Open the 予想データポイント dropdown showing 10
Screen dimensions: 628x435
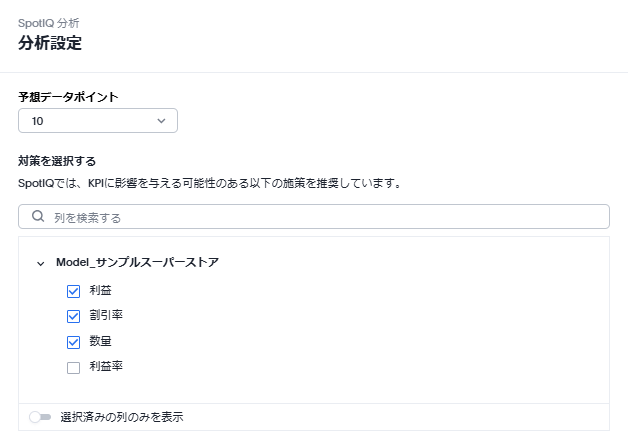[x=97, y=121]
